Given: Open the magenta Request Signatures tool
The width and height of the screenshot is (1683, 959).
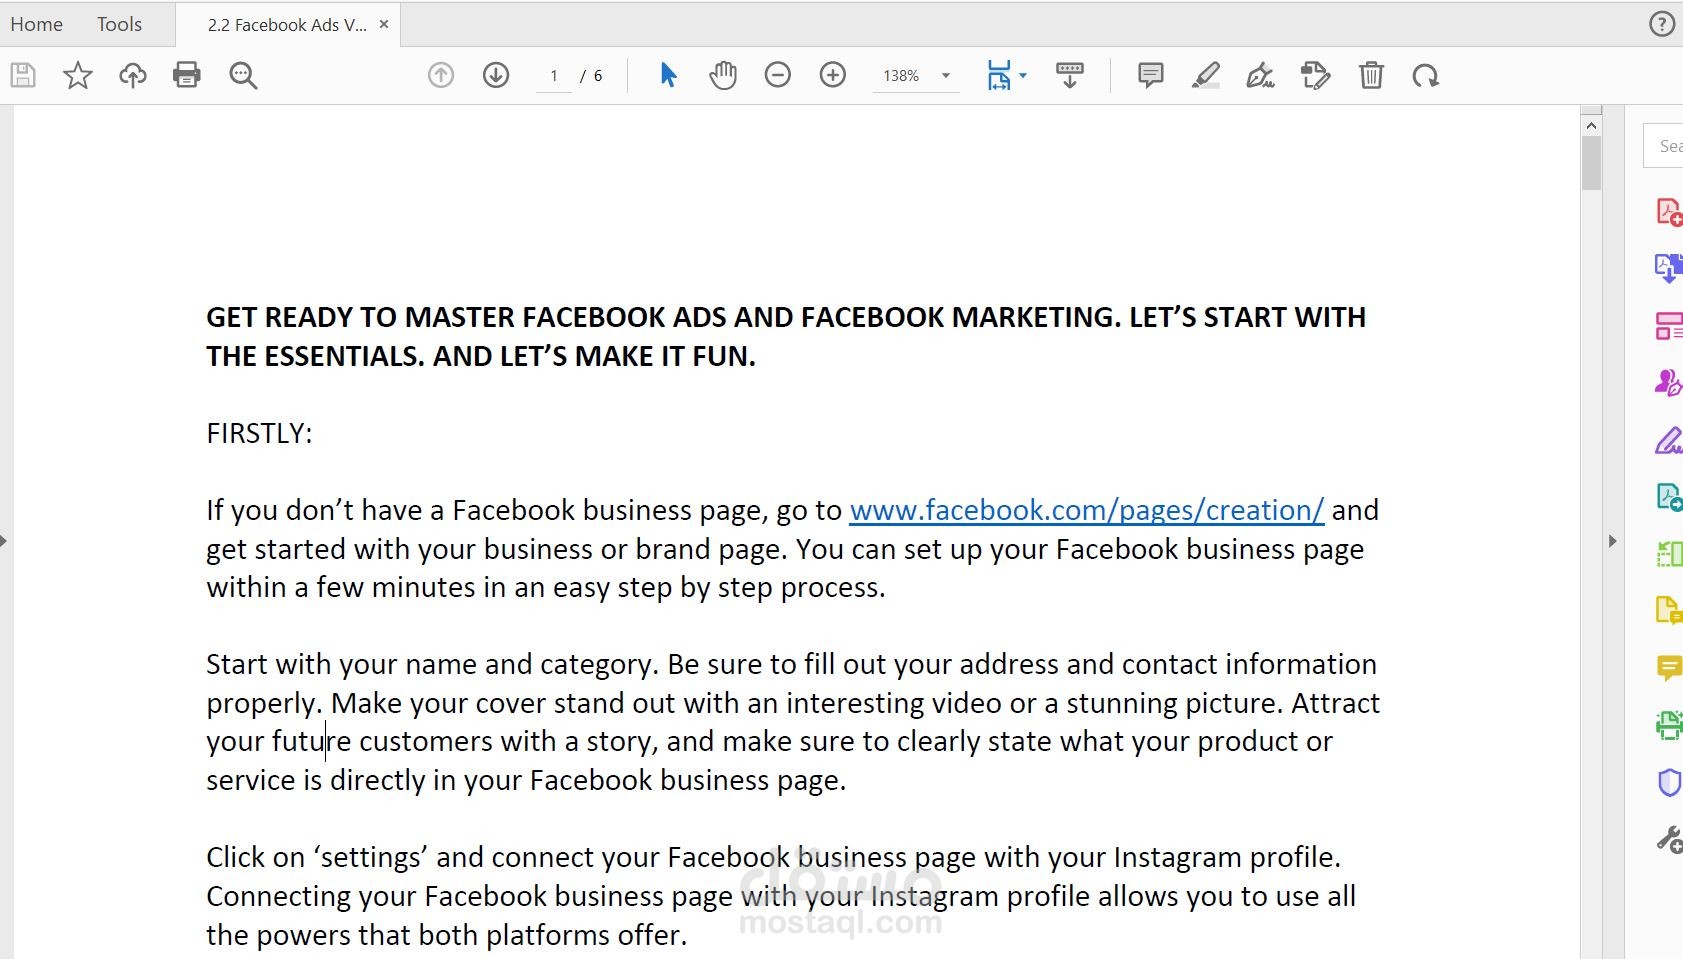Looking at the screenshot, I should coord(1669,383).
